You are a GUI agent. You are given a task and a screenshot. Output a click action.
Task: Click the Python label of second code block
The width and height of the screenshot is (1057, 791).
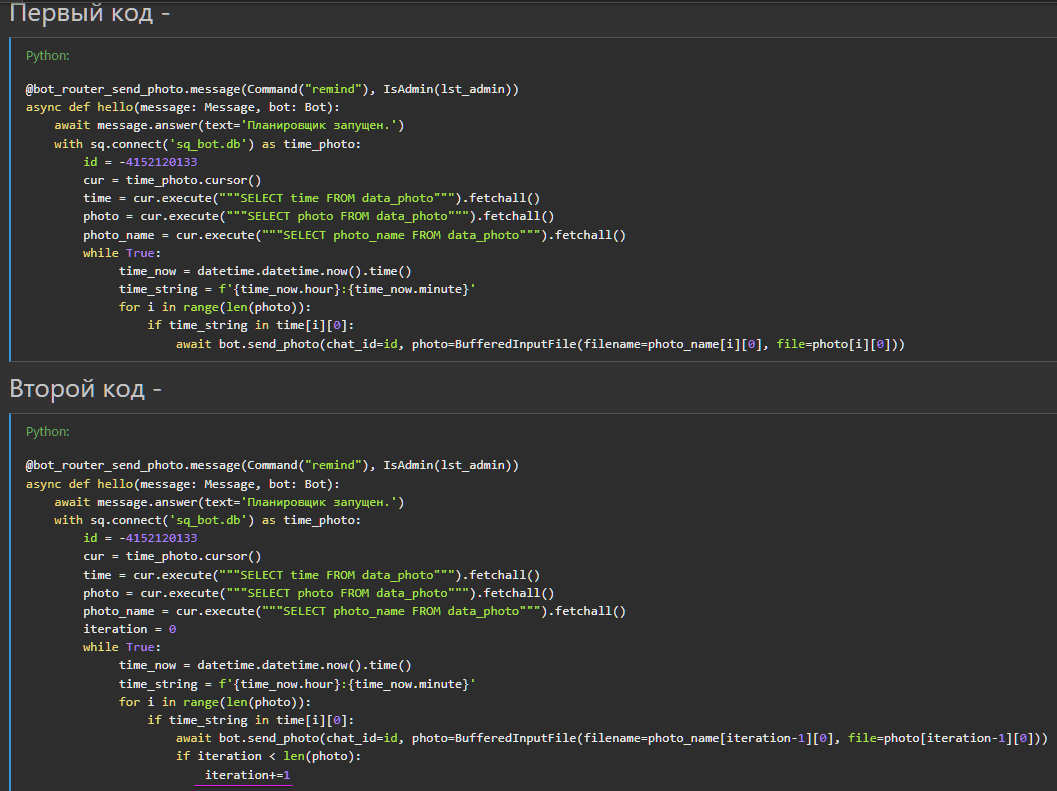[x=47, y=432]
